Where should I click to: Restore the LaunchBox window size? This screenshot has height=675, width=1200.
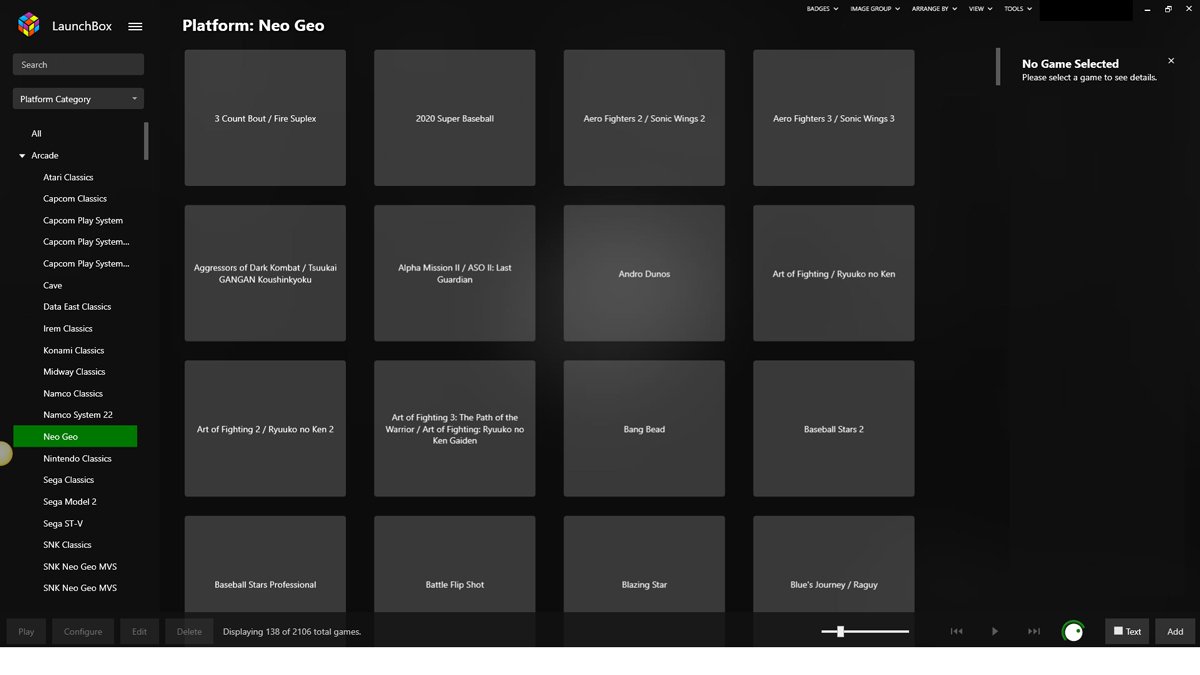point(1168,9)
